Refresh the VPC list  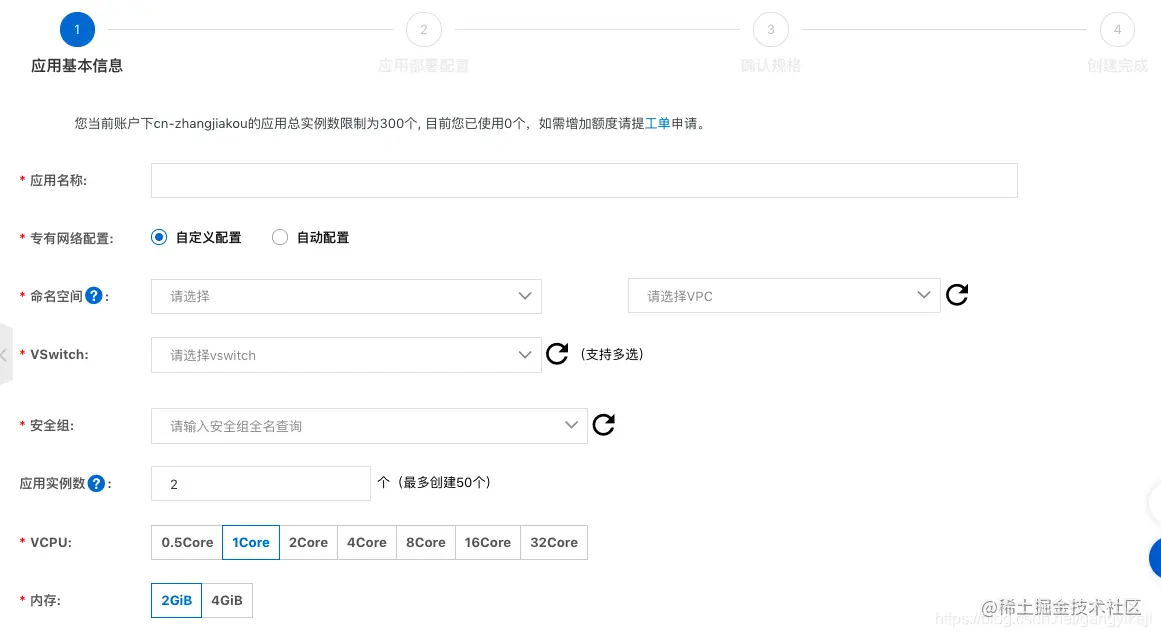pyautogui.click(x=956, y=295)
